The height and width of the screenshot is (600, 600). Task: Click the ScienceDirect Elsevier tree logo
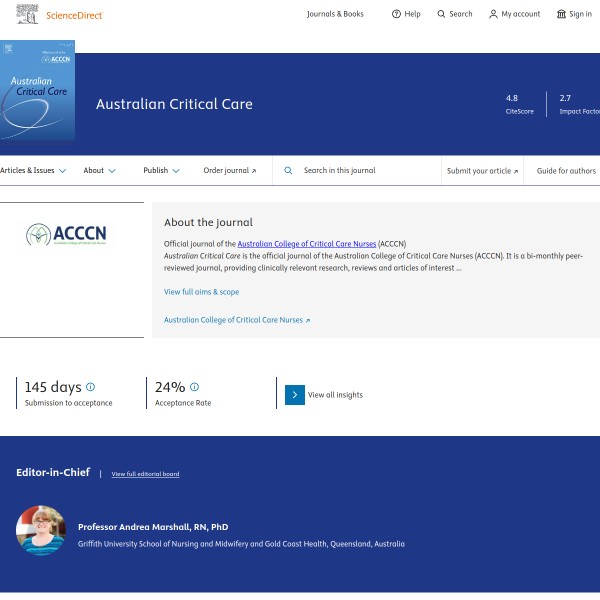[x=28, y=14]
